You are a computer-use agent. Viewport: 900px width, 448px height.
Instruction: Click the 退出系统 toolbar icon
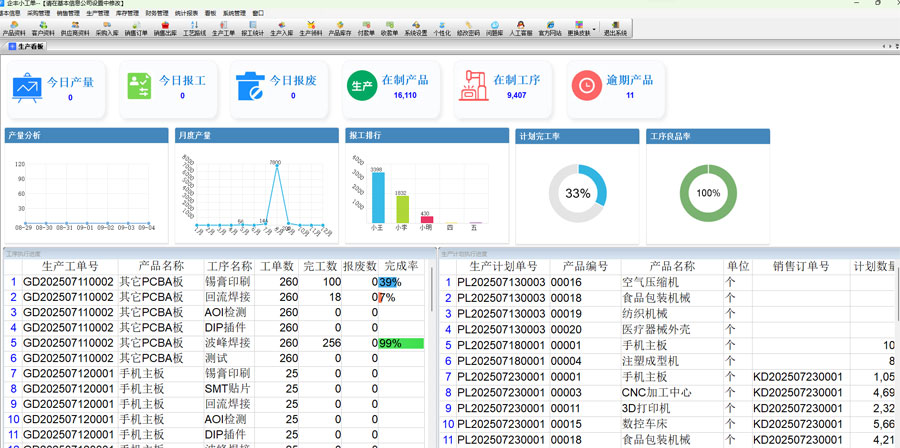615,27
